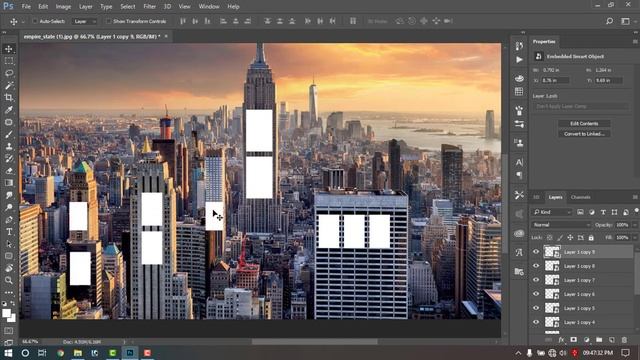Select the Eyedropper tool

pos(9,110)
